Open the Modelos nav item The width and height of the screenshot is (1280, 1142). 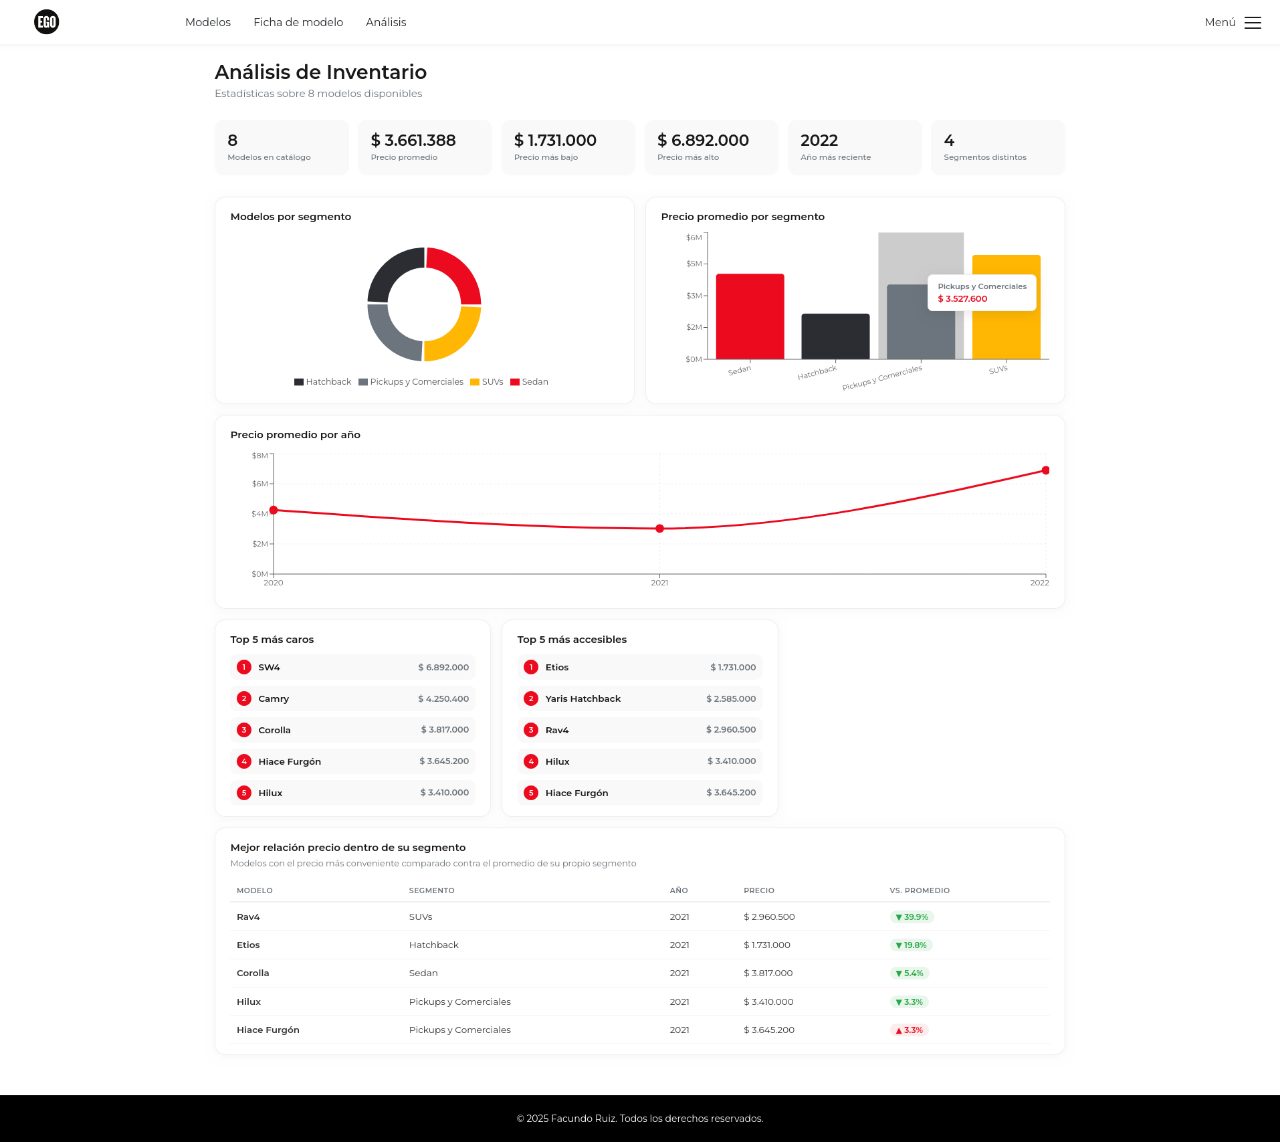coord(208,22)
